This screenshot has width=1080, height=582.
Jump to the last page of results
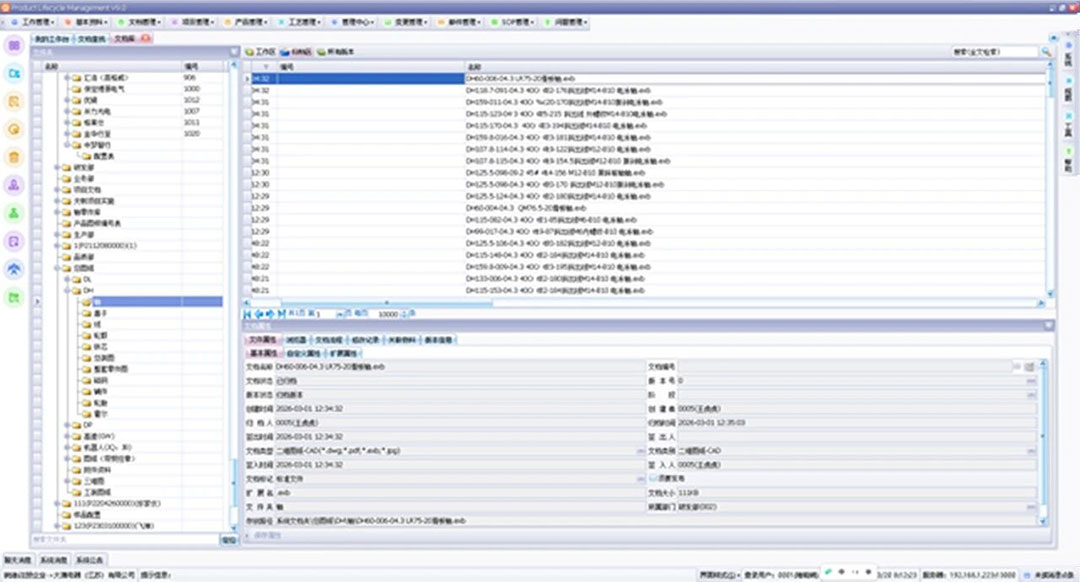(x=280, y=314)
